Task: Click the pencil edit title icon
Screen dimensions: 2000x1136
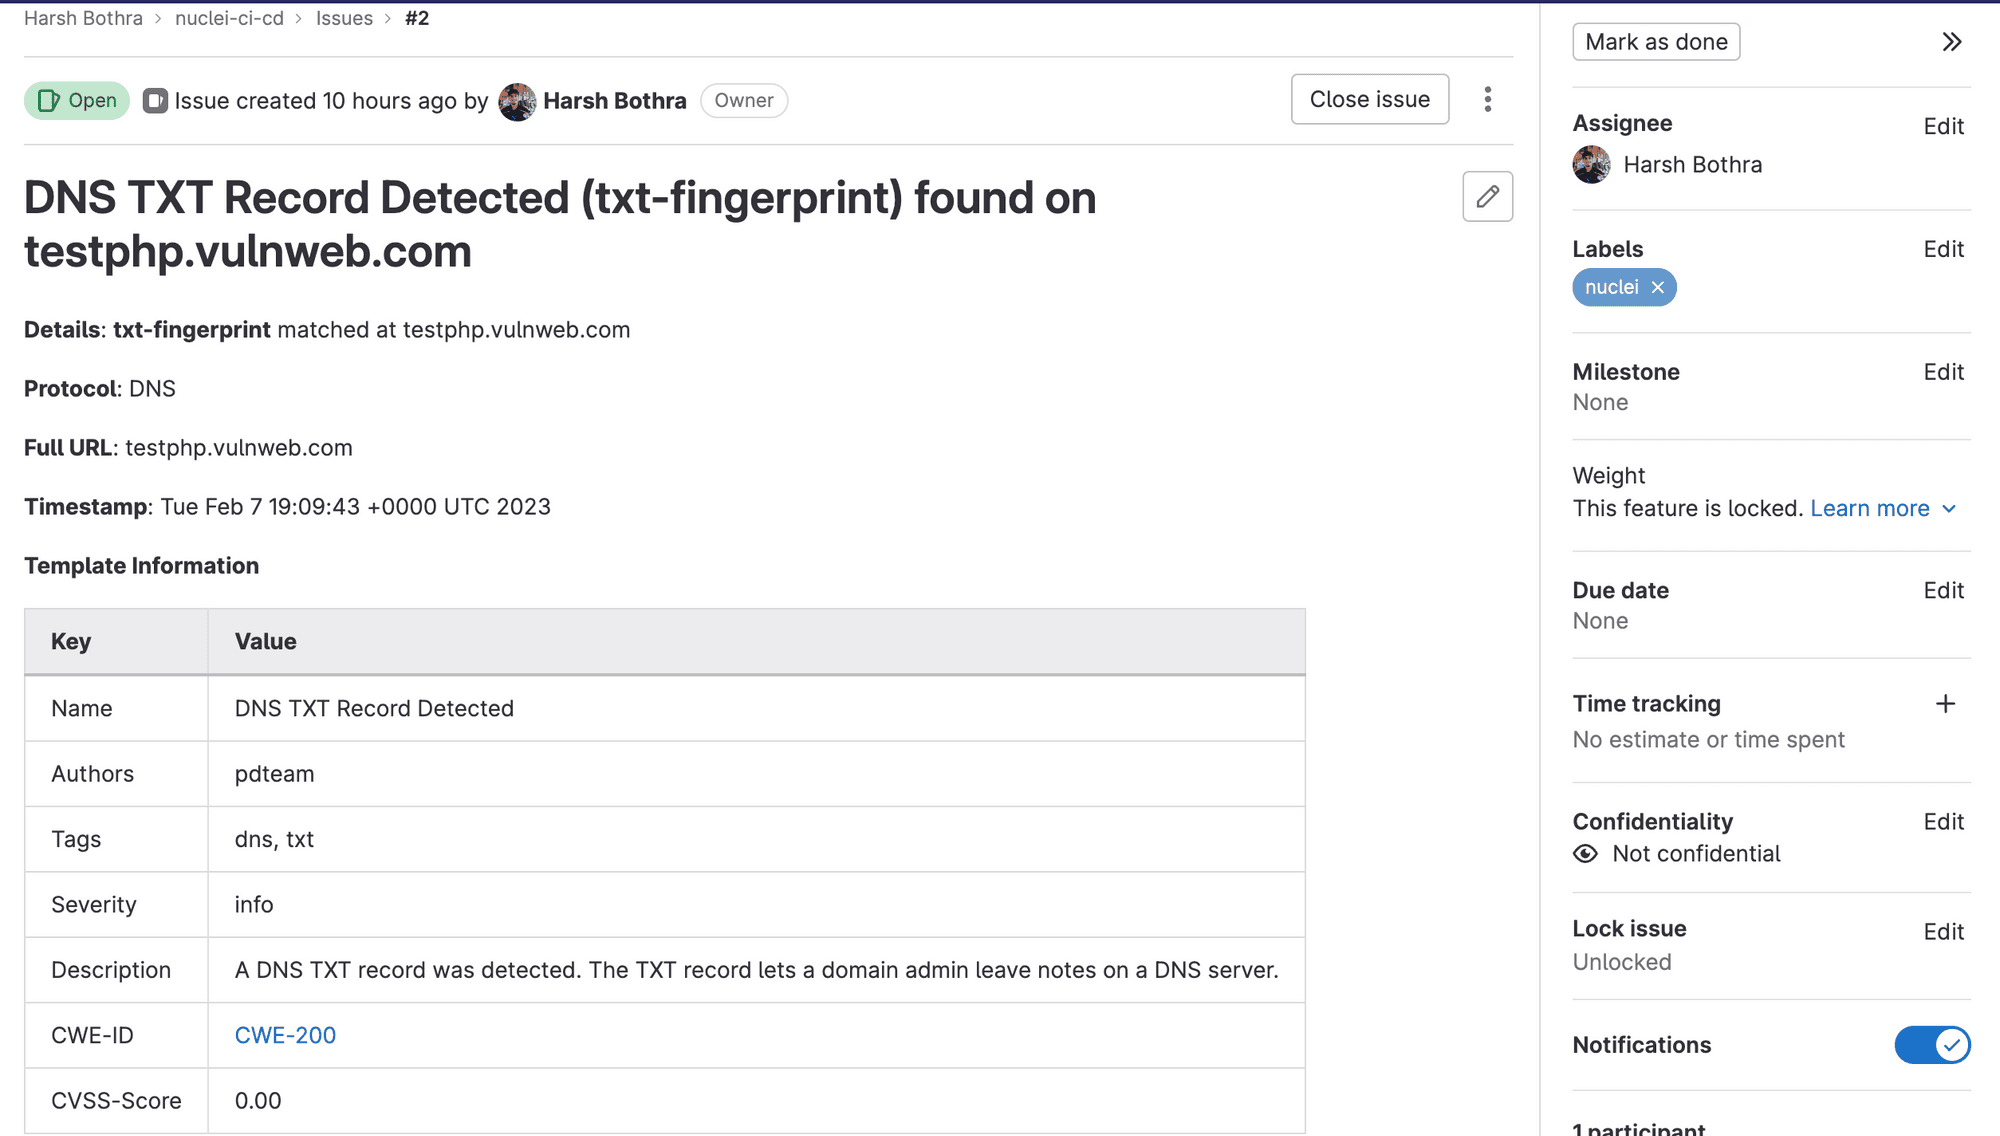Action: [1487, 196]
